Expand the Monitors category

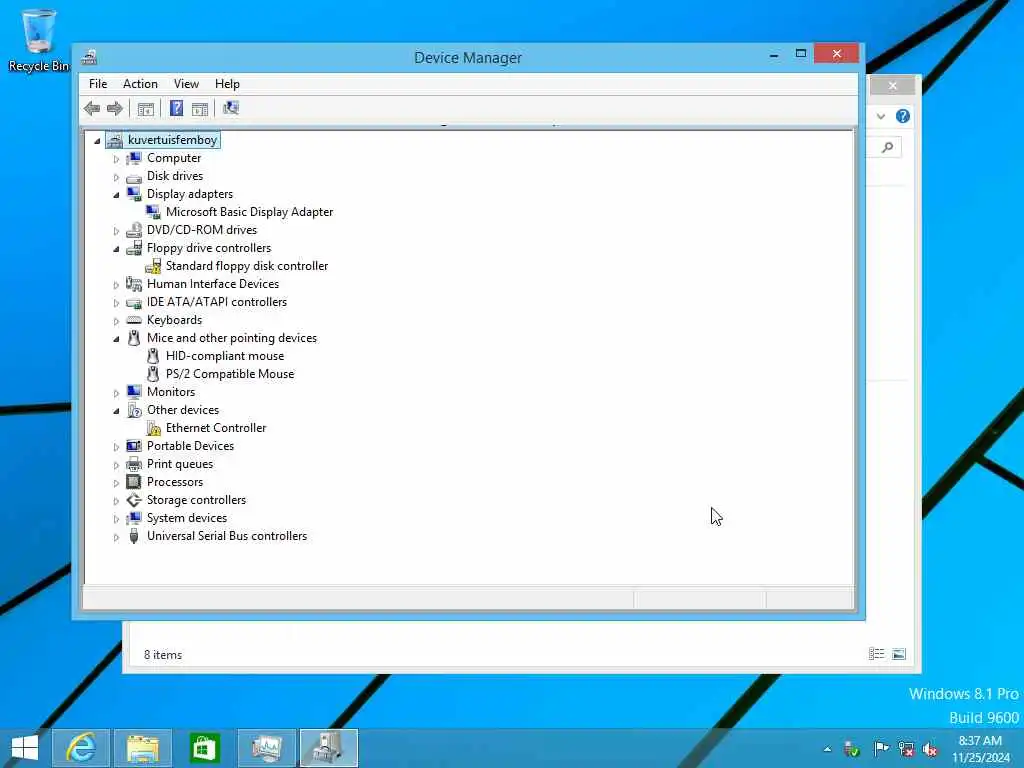[x=116, y=393]
